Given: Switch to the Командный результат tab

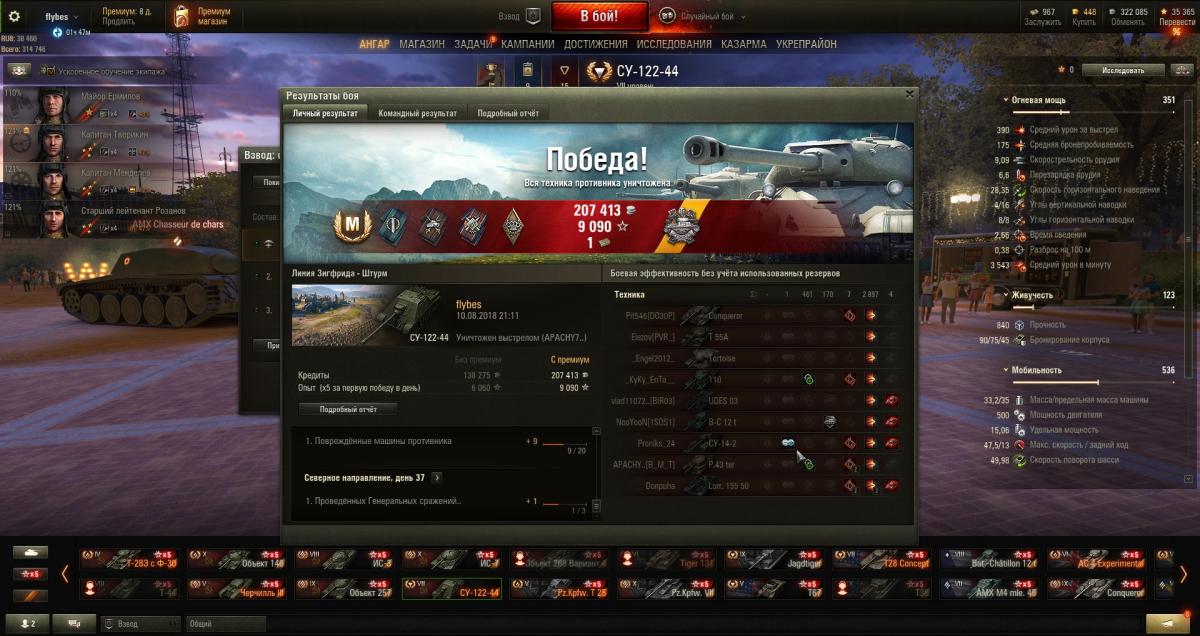Looking at the screenshot, I should click(417, 114).
